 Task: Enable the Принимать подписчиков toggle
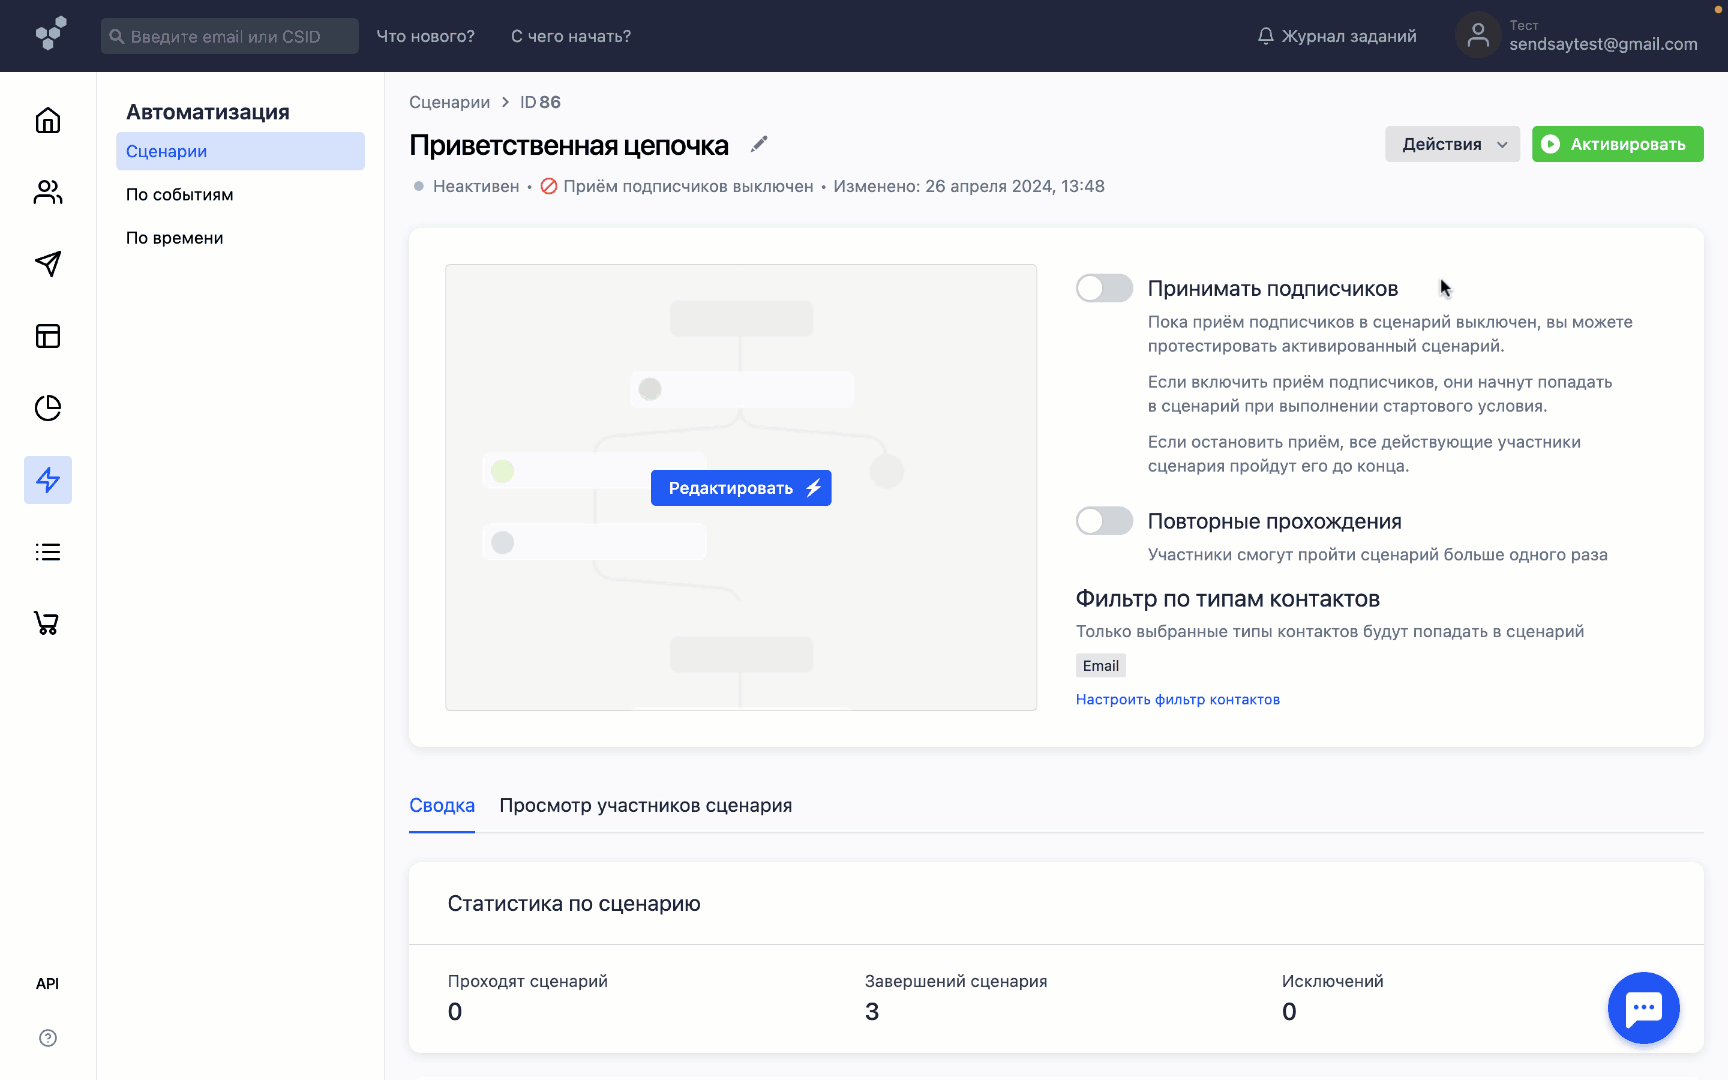pos(1104,289)
